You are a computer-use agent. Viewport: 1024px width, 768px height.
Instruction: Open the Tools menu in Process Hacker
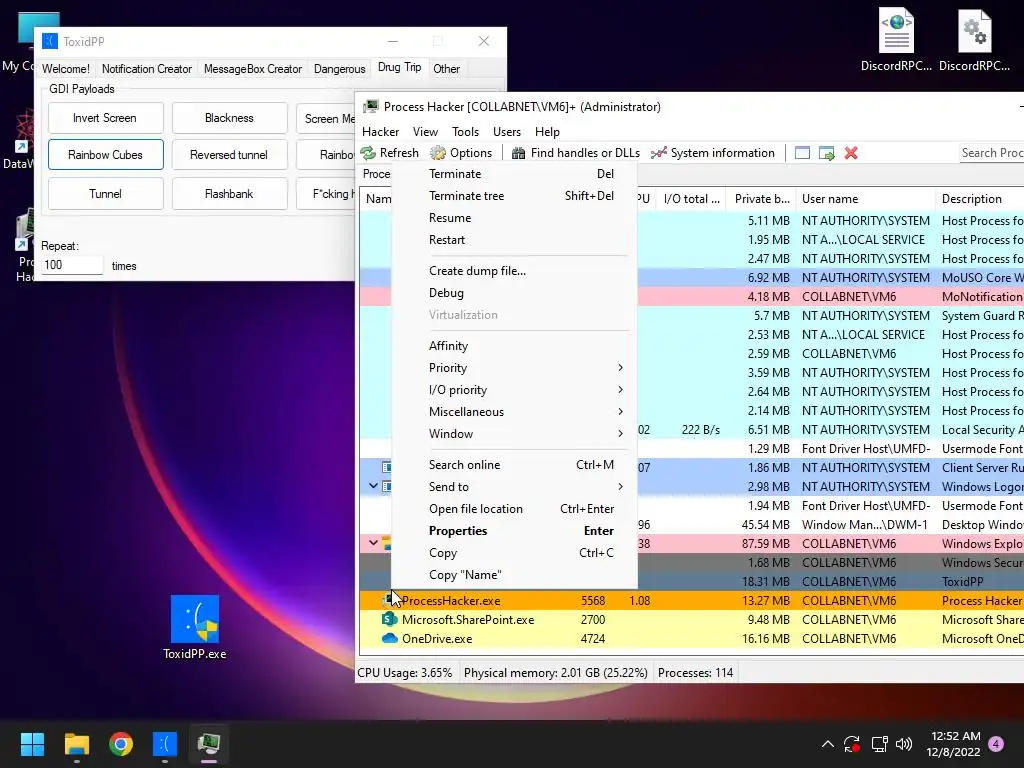coord(465,132)
